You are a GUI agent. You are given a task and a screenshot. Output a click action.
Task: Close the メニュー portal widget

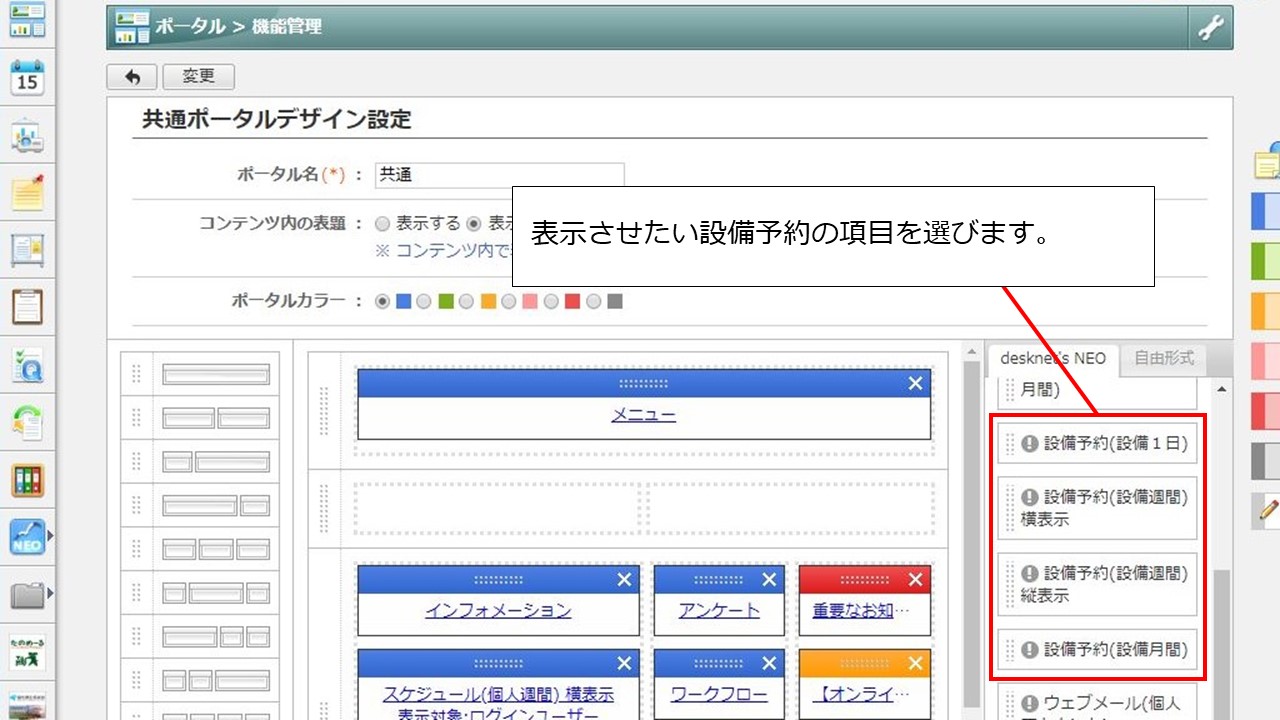(914, 383)
